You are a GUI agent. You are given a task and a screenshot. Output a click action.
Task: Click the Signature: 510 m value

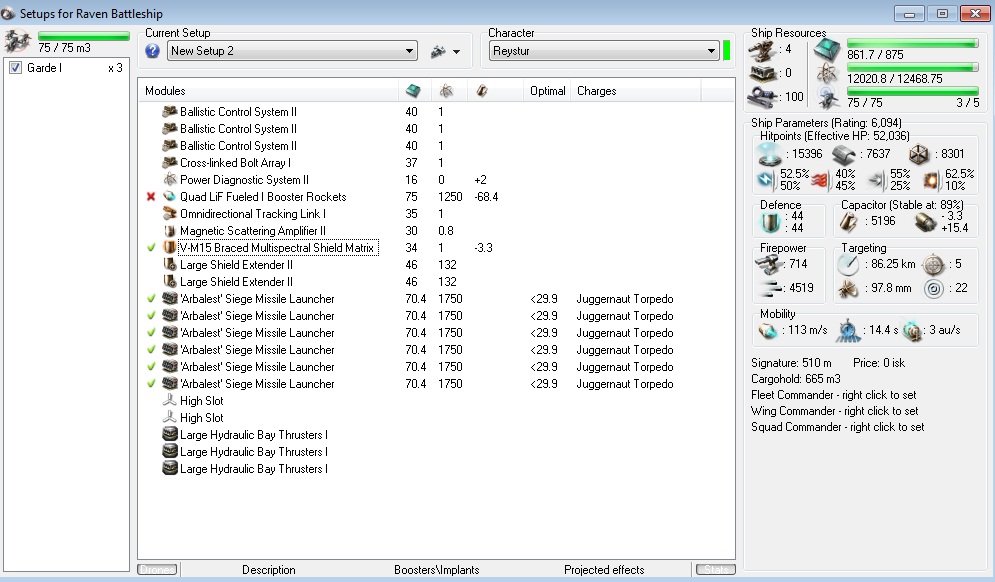[x=791, y=363]
